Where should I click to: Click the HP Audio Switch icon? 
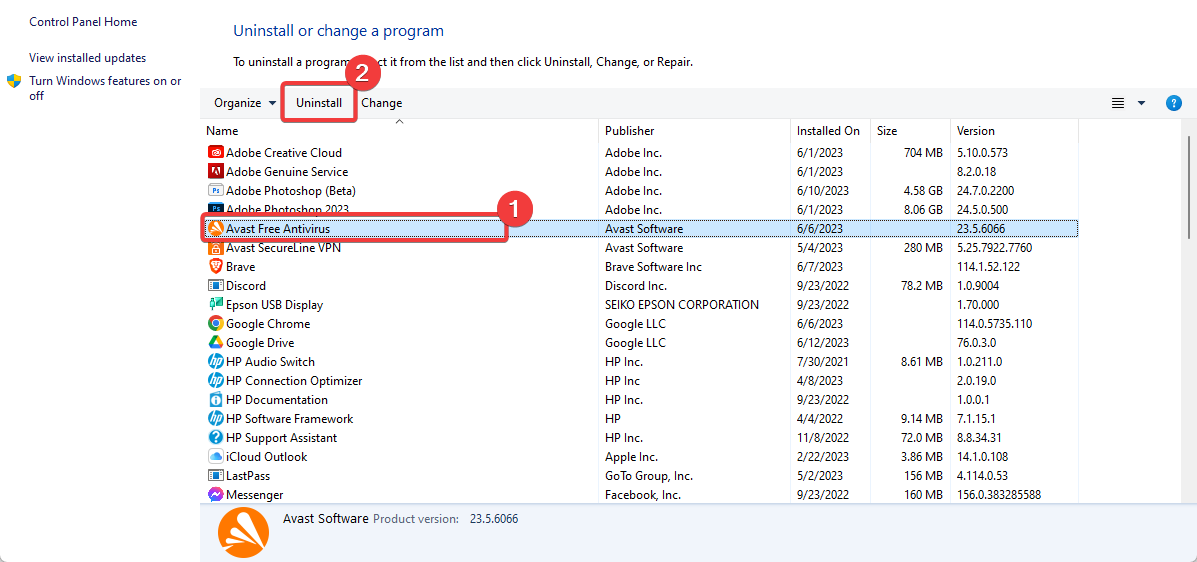click(215, 362)
